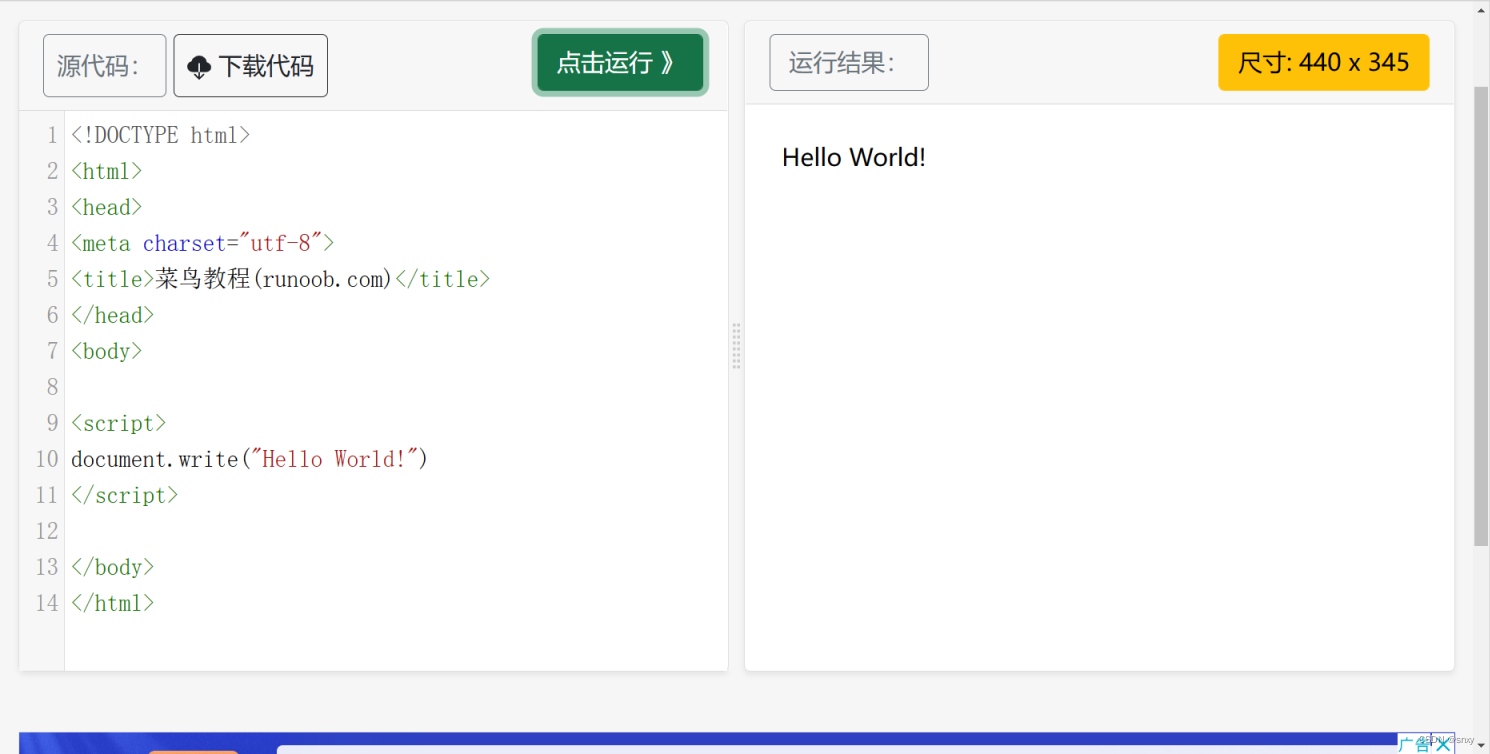
Task: Close the ad with the X icon
Action: pyautogui.click(x=1443, y=744)
